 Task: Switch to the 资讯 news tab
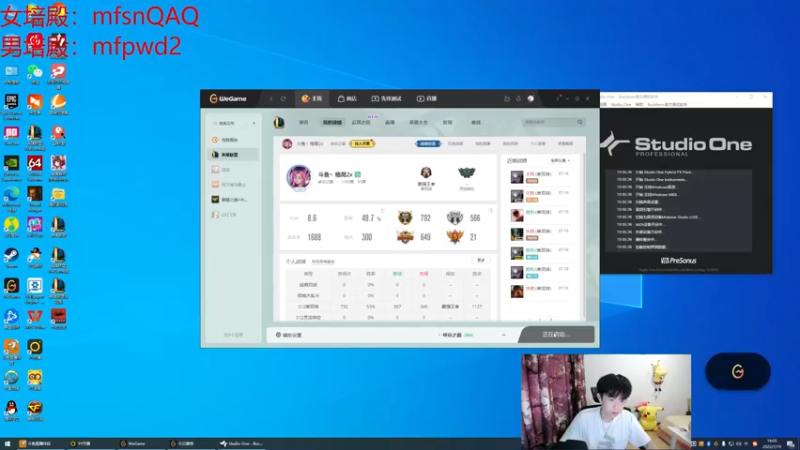coord(304,122)
